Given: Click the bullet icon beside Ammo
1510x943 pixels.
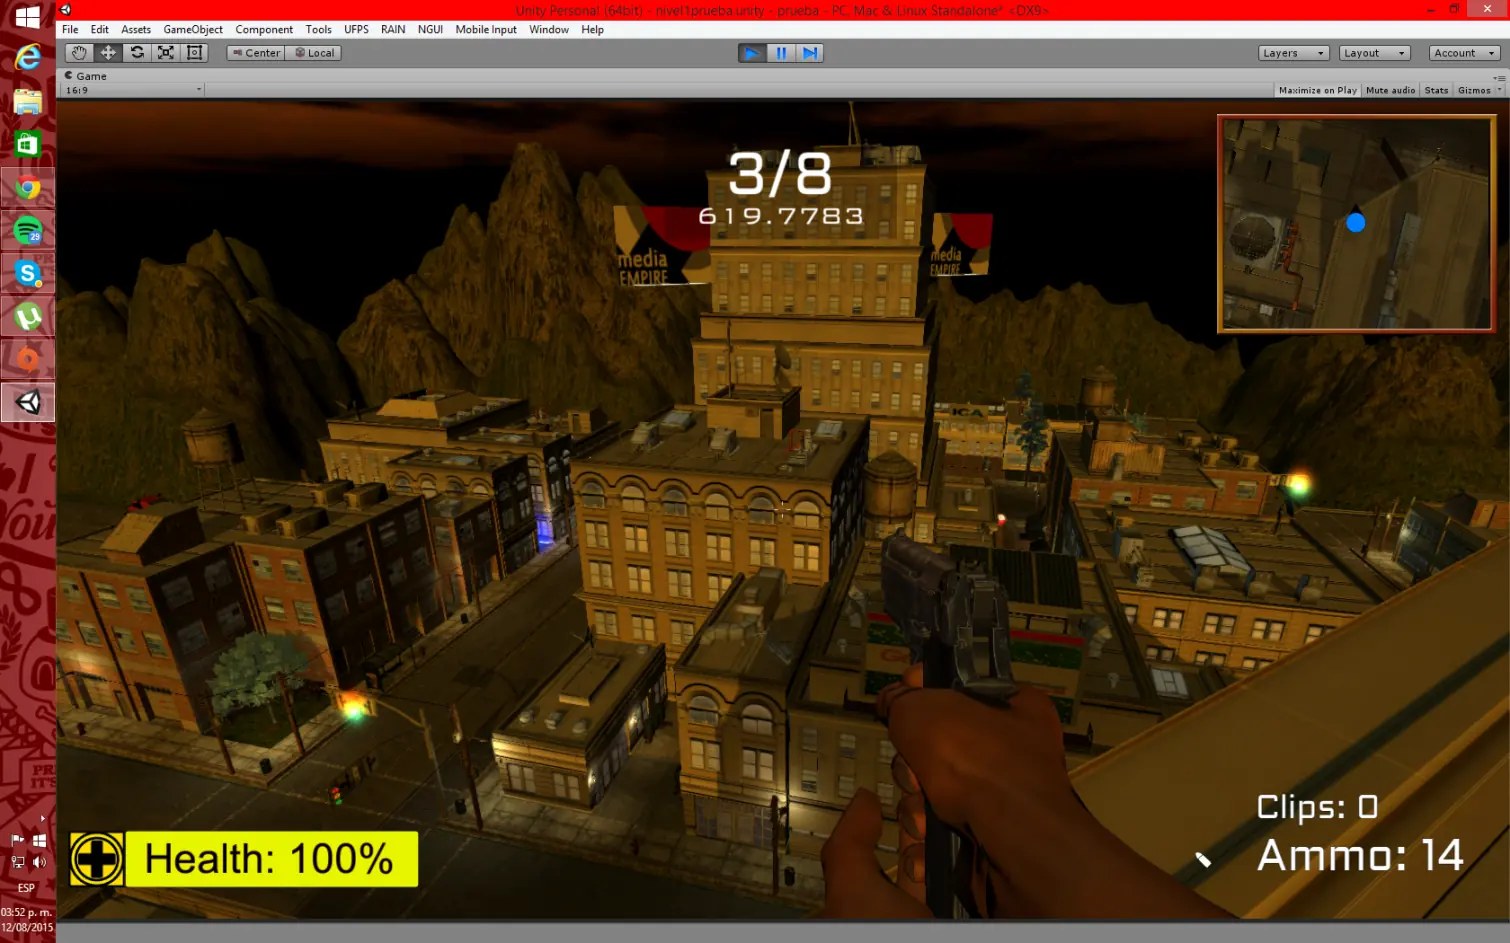Looking at the screenshot, I should click(1203, 859).
